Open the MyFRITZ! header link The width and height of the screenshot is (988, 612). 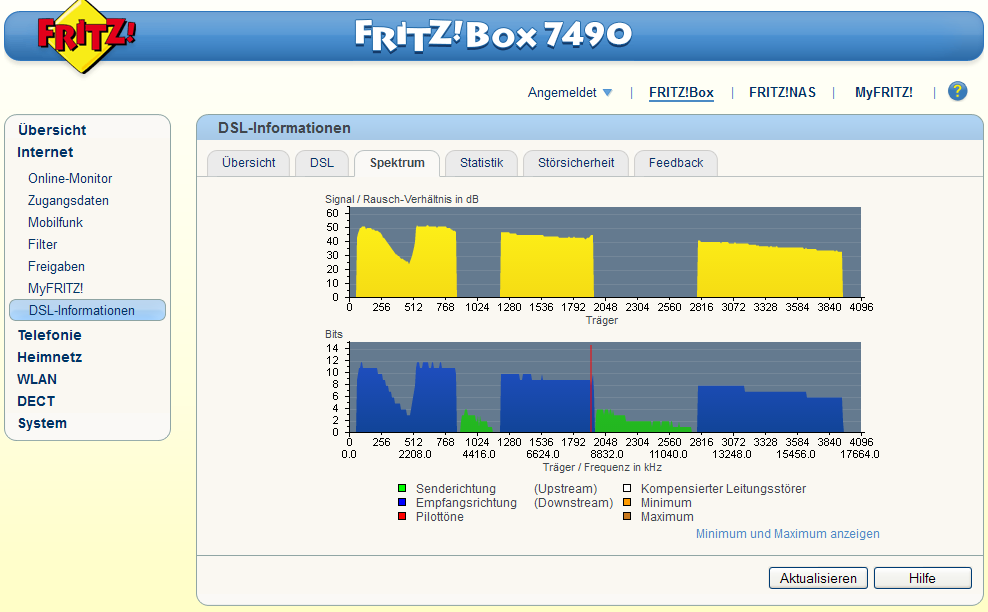tap(883, 93)
